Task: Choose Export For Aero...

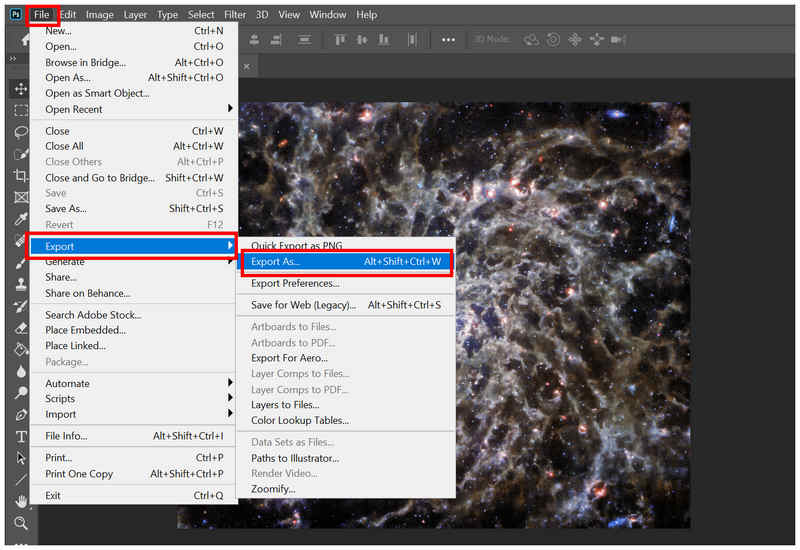Action: [x=346, y=358]
